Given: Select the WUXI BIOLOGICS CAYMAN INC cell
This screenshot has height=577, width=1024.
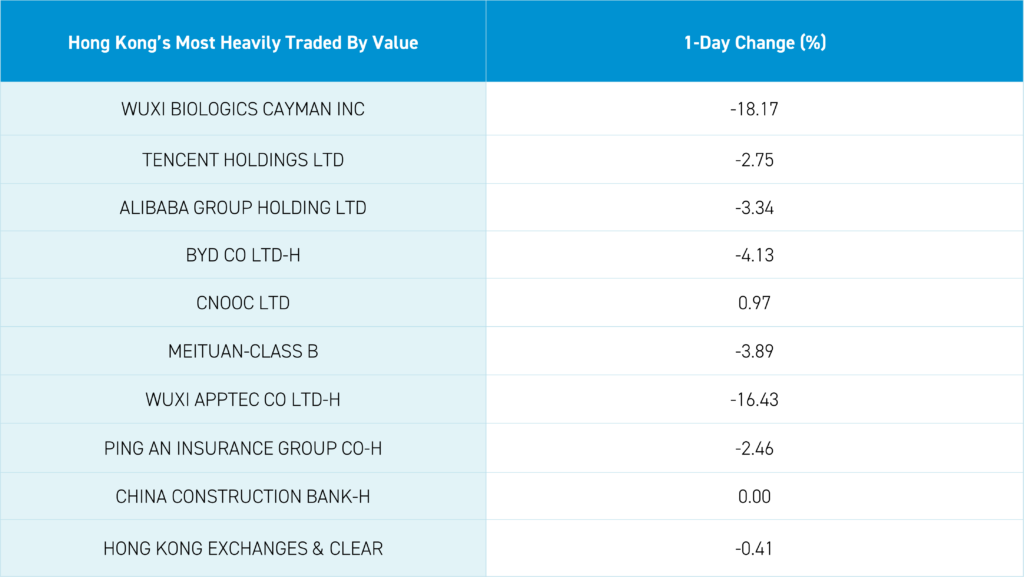Looking at the screenshot, I should [x=243, y=109].
